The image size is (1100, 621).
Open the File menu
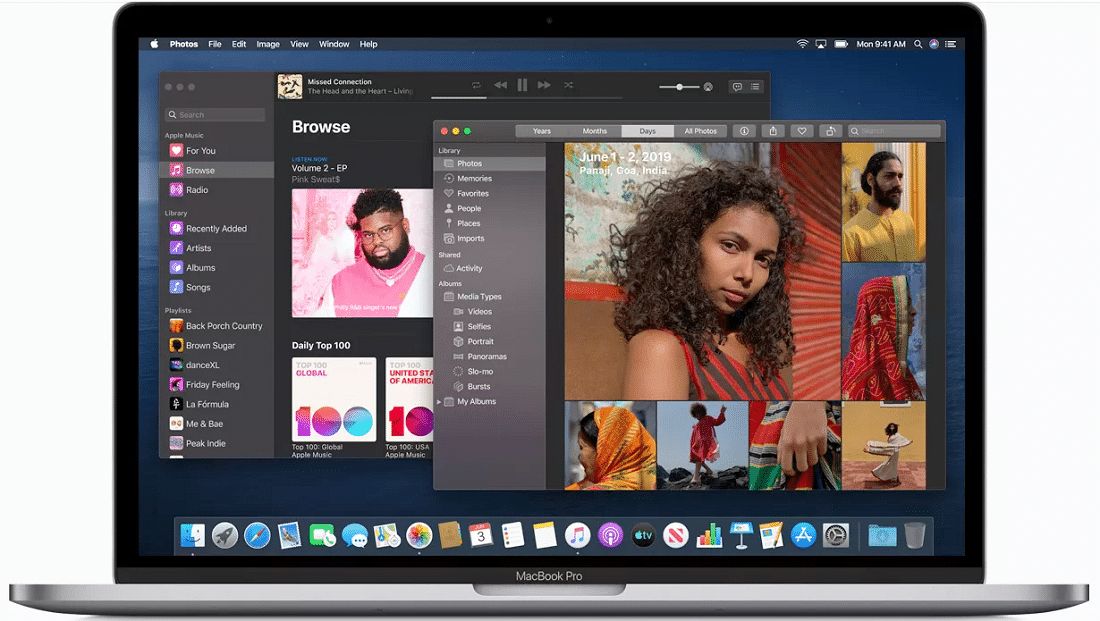[215, 44]
